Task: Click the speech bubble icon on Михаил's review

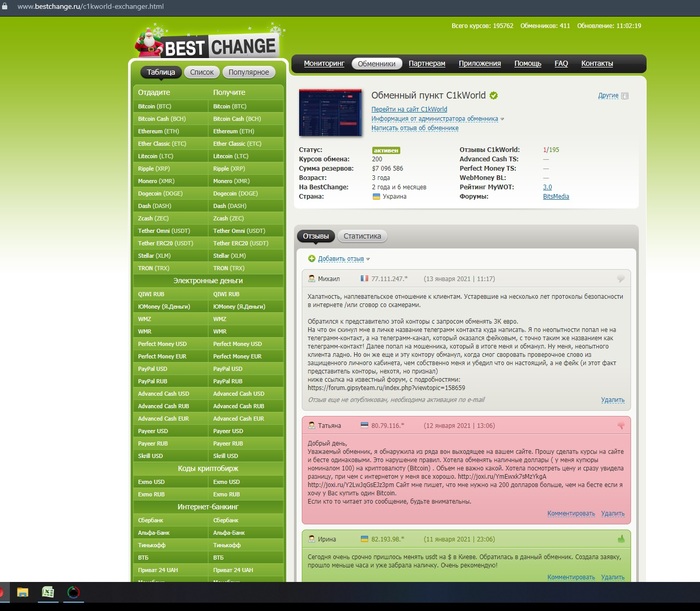Action: [621, 278]
